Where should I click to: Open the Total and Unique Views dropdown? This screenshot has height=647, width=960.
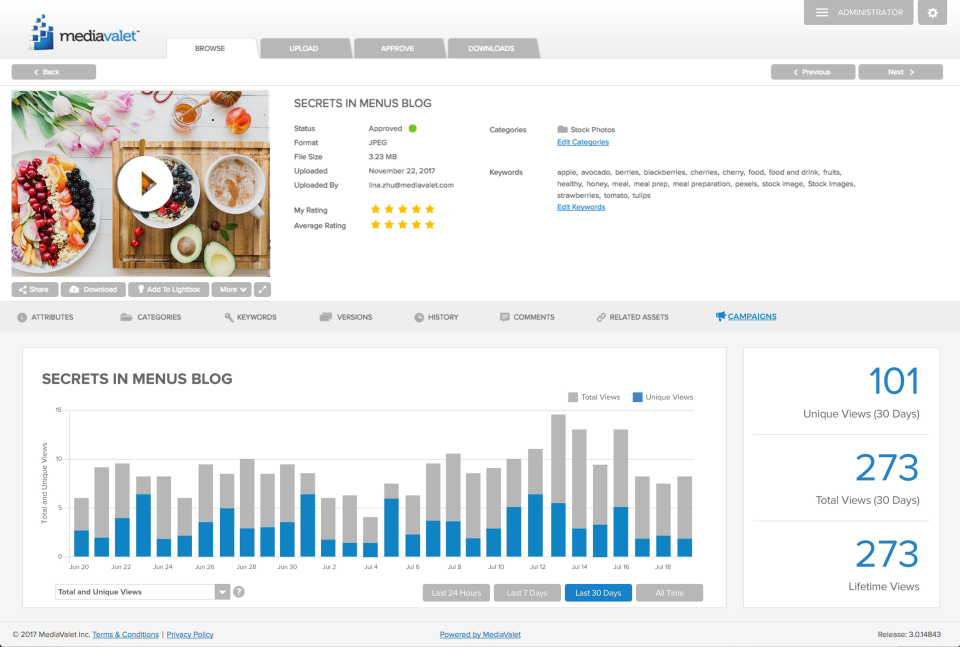[x=142, y=592]
